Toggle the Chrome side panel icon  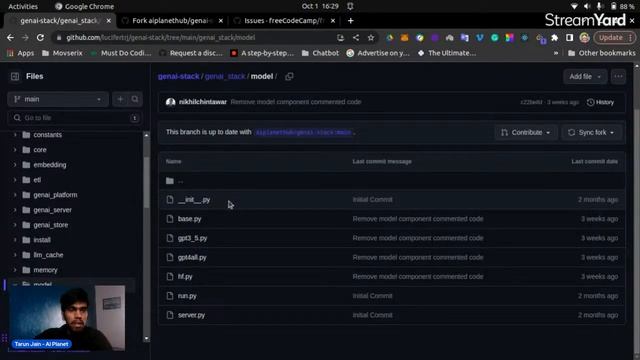569,38
